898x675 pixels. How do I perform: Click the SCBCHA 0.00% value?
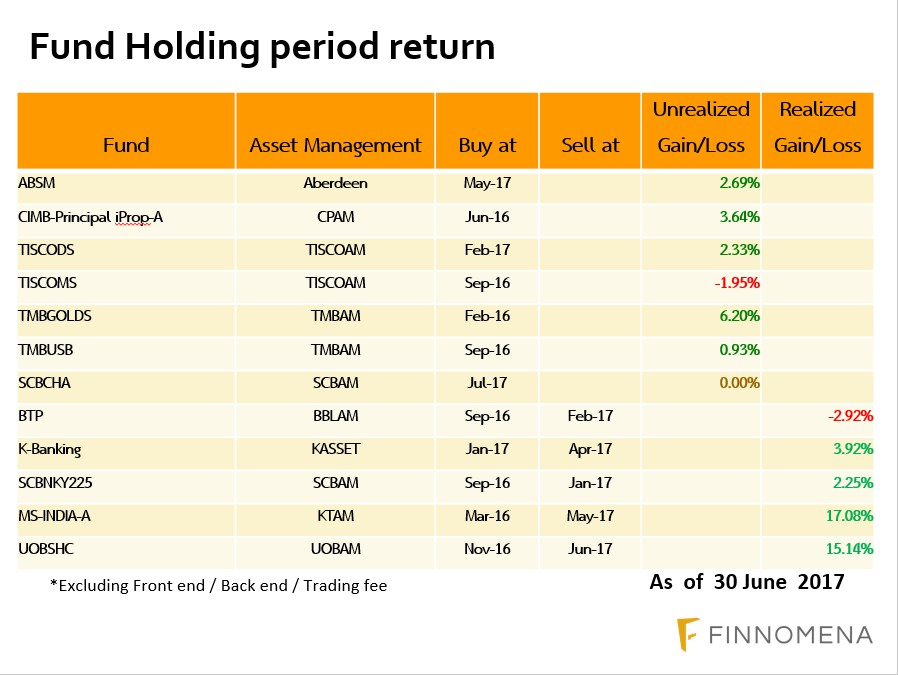coord(738,382)
